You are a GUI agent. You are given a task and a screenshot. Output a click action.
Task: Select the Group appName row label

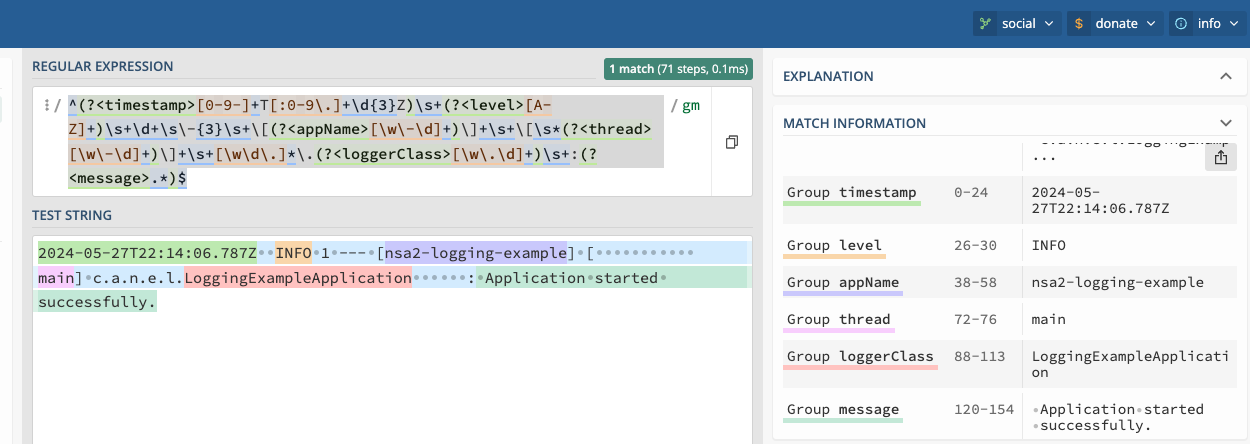click(843, 282)
